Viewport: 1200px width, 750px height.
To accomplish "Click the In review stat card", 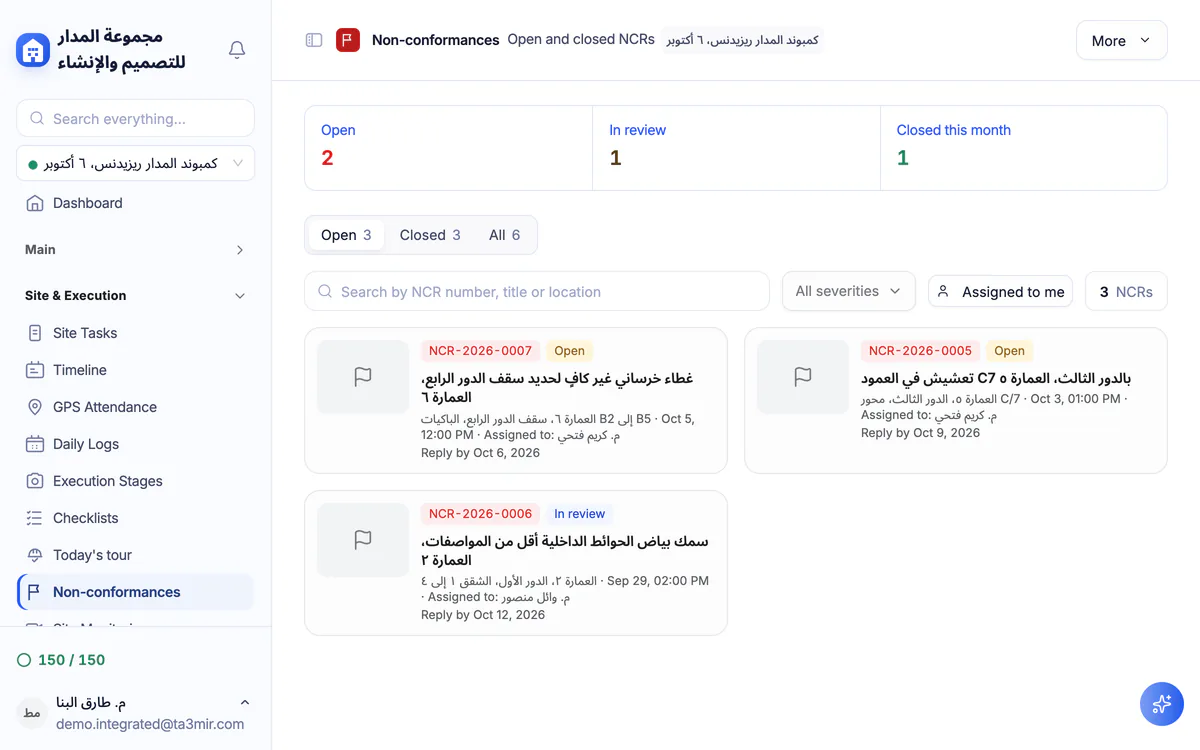I will (x=736, y=148).
